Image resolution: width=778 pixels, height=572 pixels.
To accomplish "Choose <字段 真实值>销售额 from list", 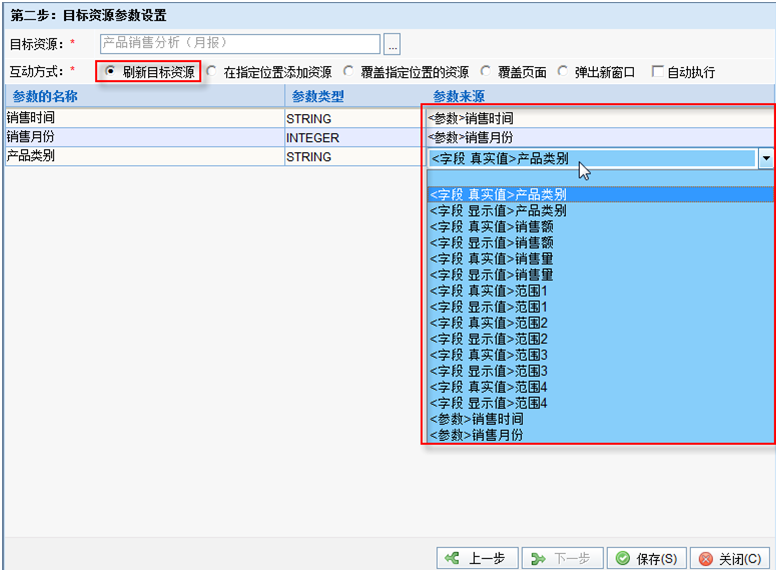I will [600, 227].
